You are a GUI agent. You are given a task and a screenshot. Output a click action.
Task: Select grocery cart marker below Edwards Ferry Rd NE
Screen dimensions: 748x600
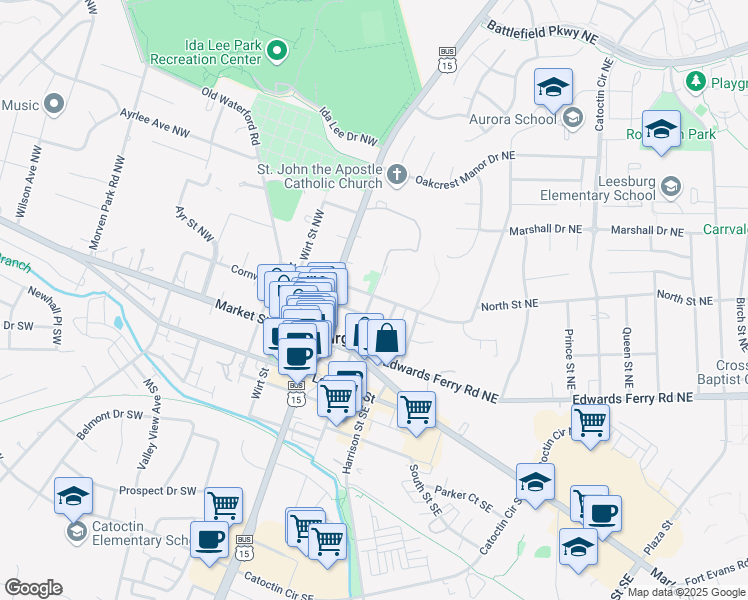(591, 424)
